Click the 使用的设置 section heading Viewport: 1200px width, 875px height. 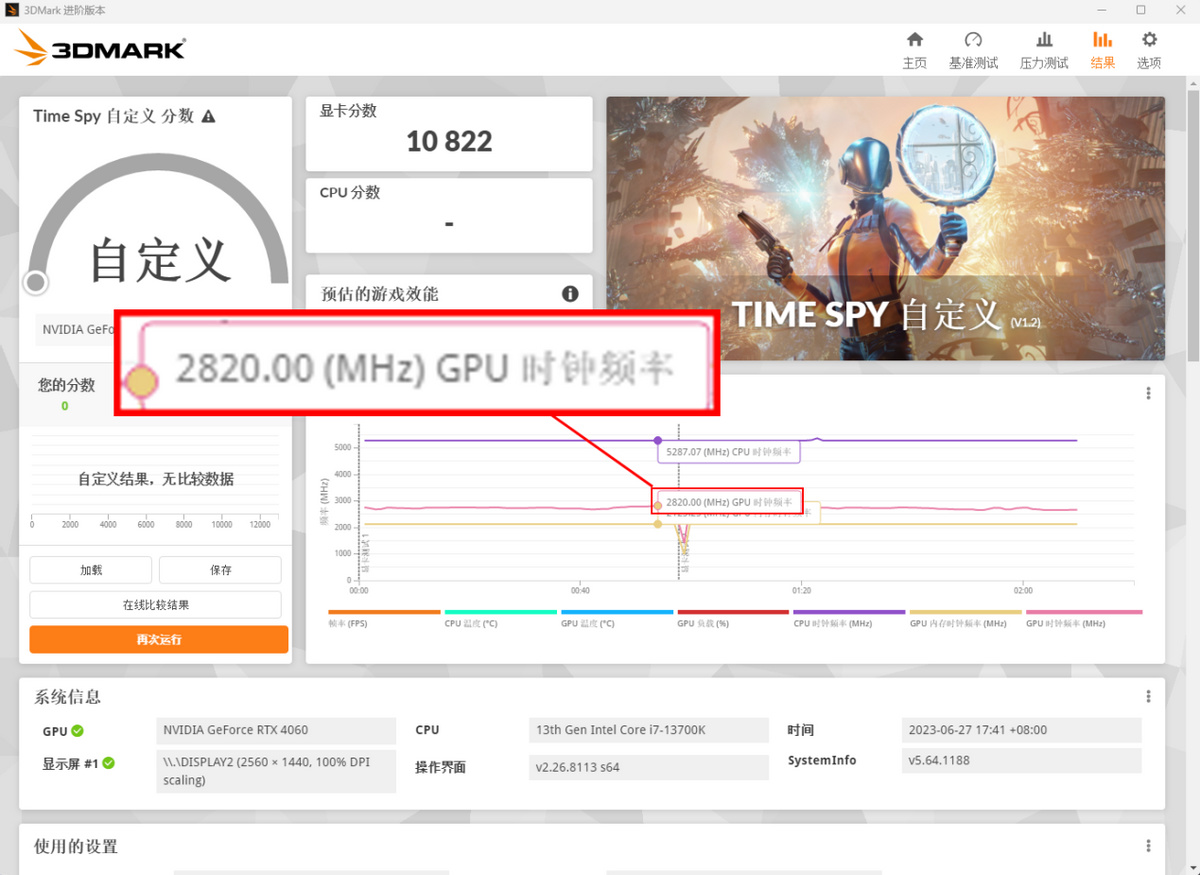coord(76,846)
